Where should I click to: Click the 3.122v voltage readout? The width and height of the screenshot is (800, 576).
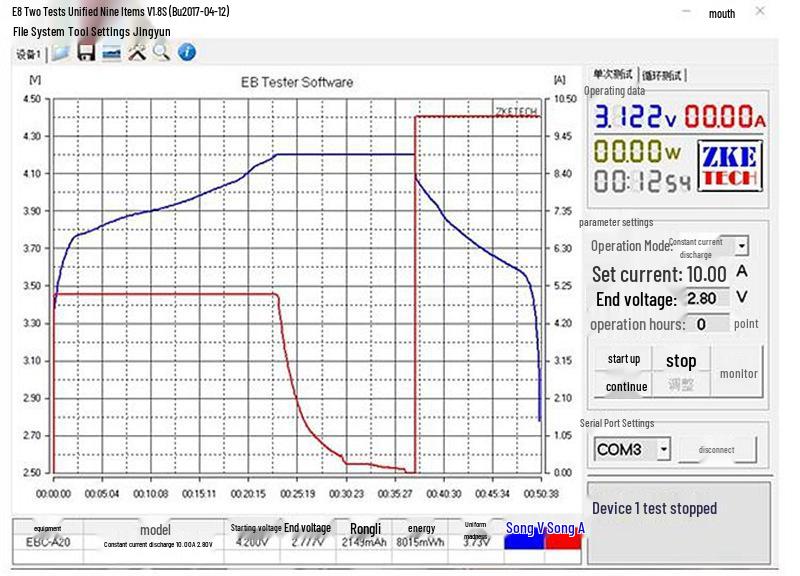(x=635, y=116)
